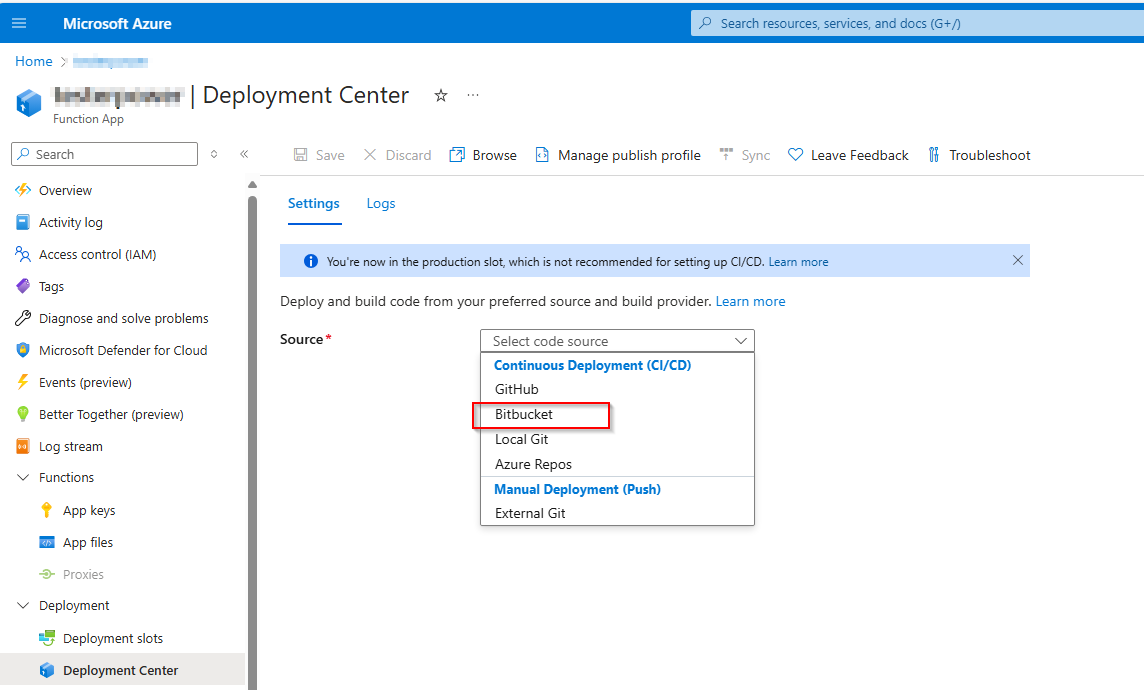Select External Git as the source
1144x690 pixels.
click(617, 513)
